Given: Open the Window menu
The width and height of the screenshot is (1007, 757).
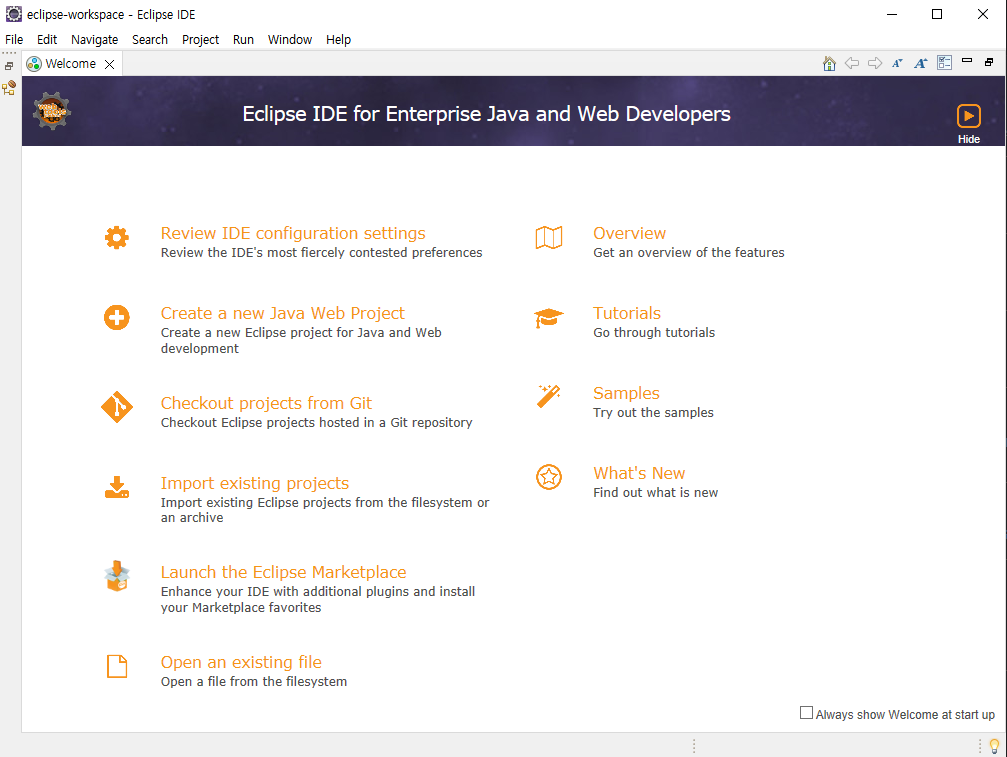Looking at the screenshot, I should (290, 40).
